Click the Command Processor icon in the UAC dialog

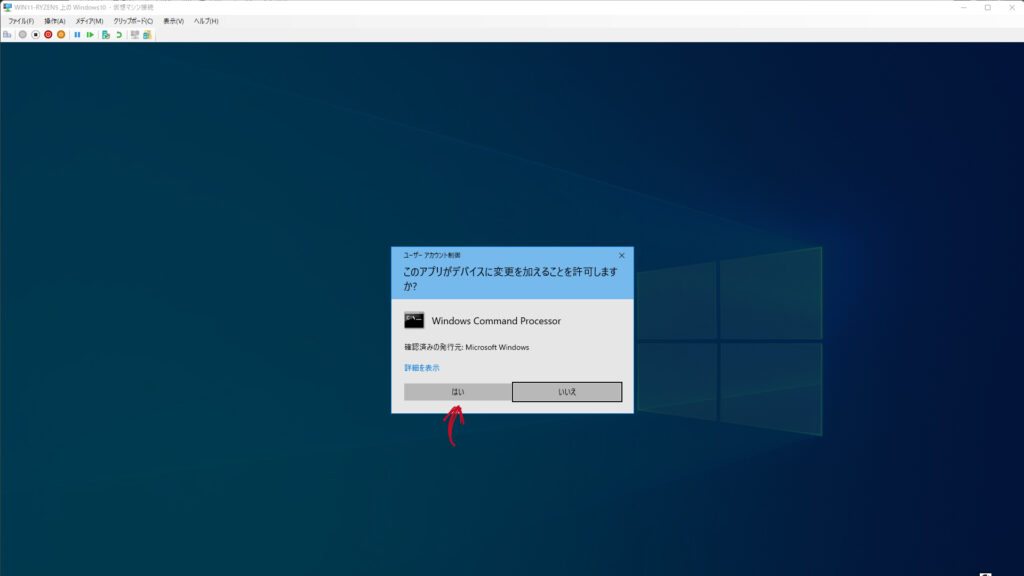point(414,321)
